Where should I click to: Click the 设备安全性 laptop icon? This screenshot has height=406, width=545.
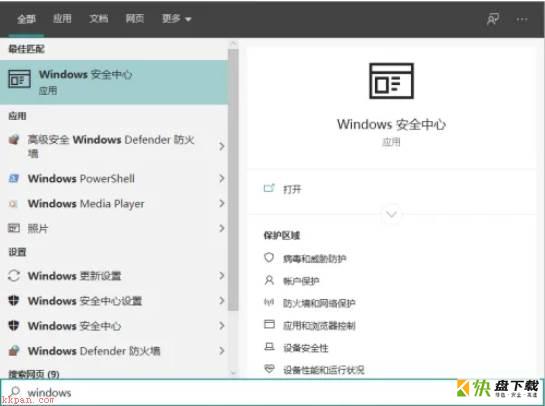pyautogui.click(x=269, y=347)
